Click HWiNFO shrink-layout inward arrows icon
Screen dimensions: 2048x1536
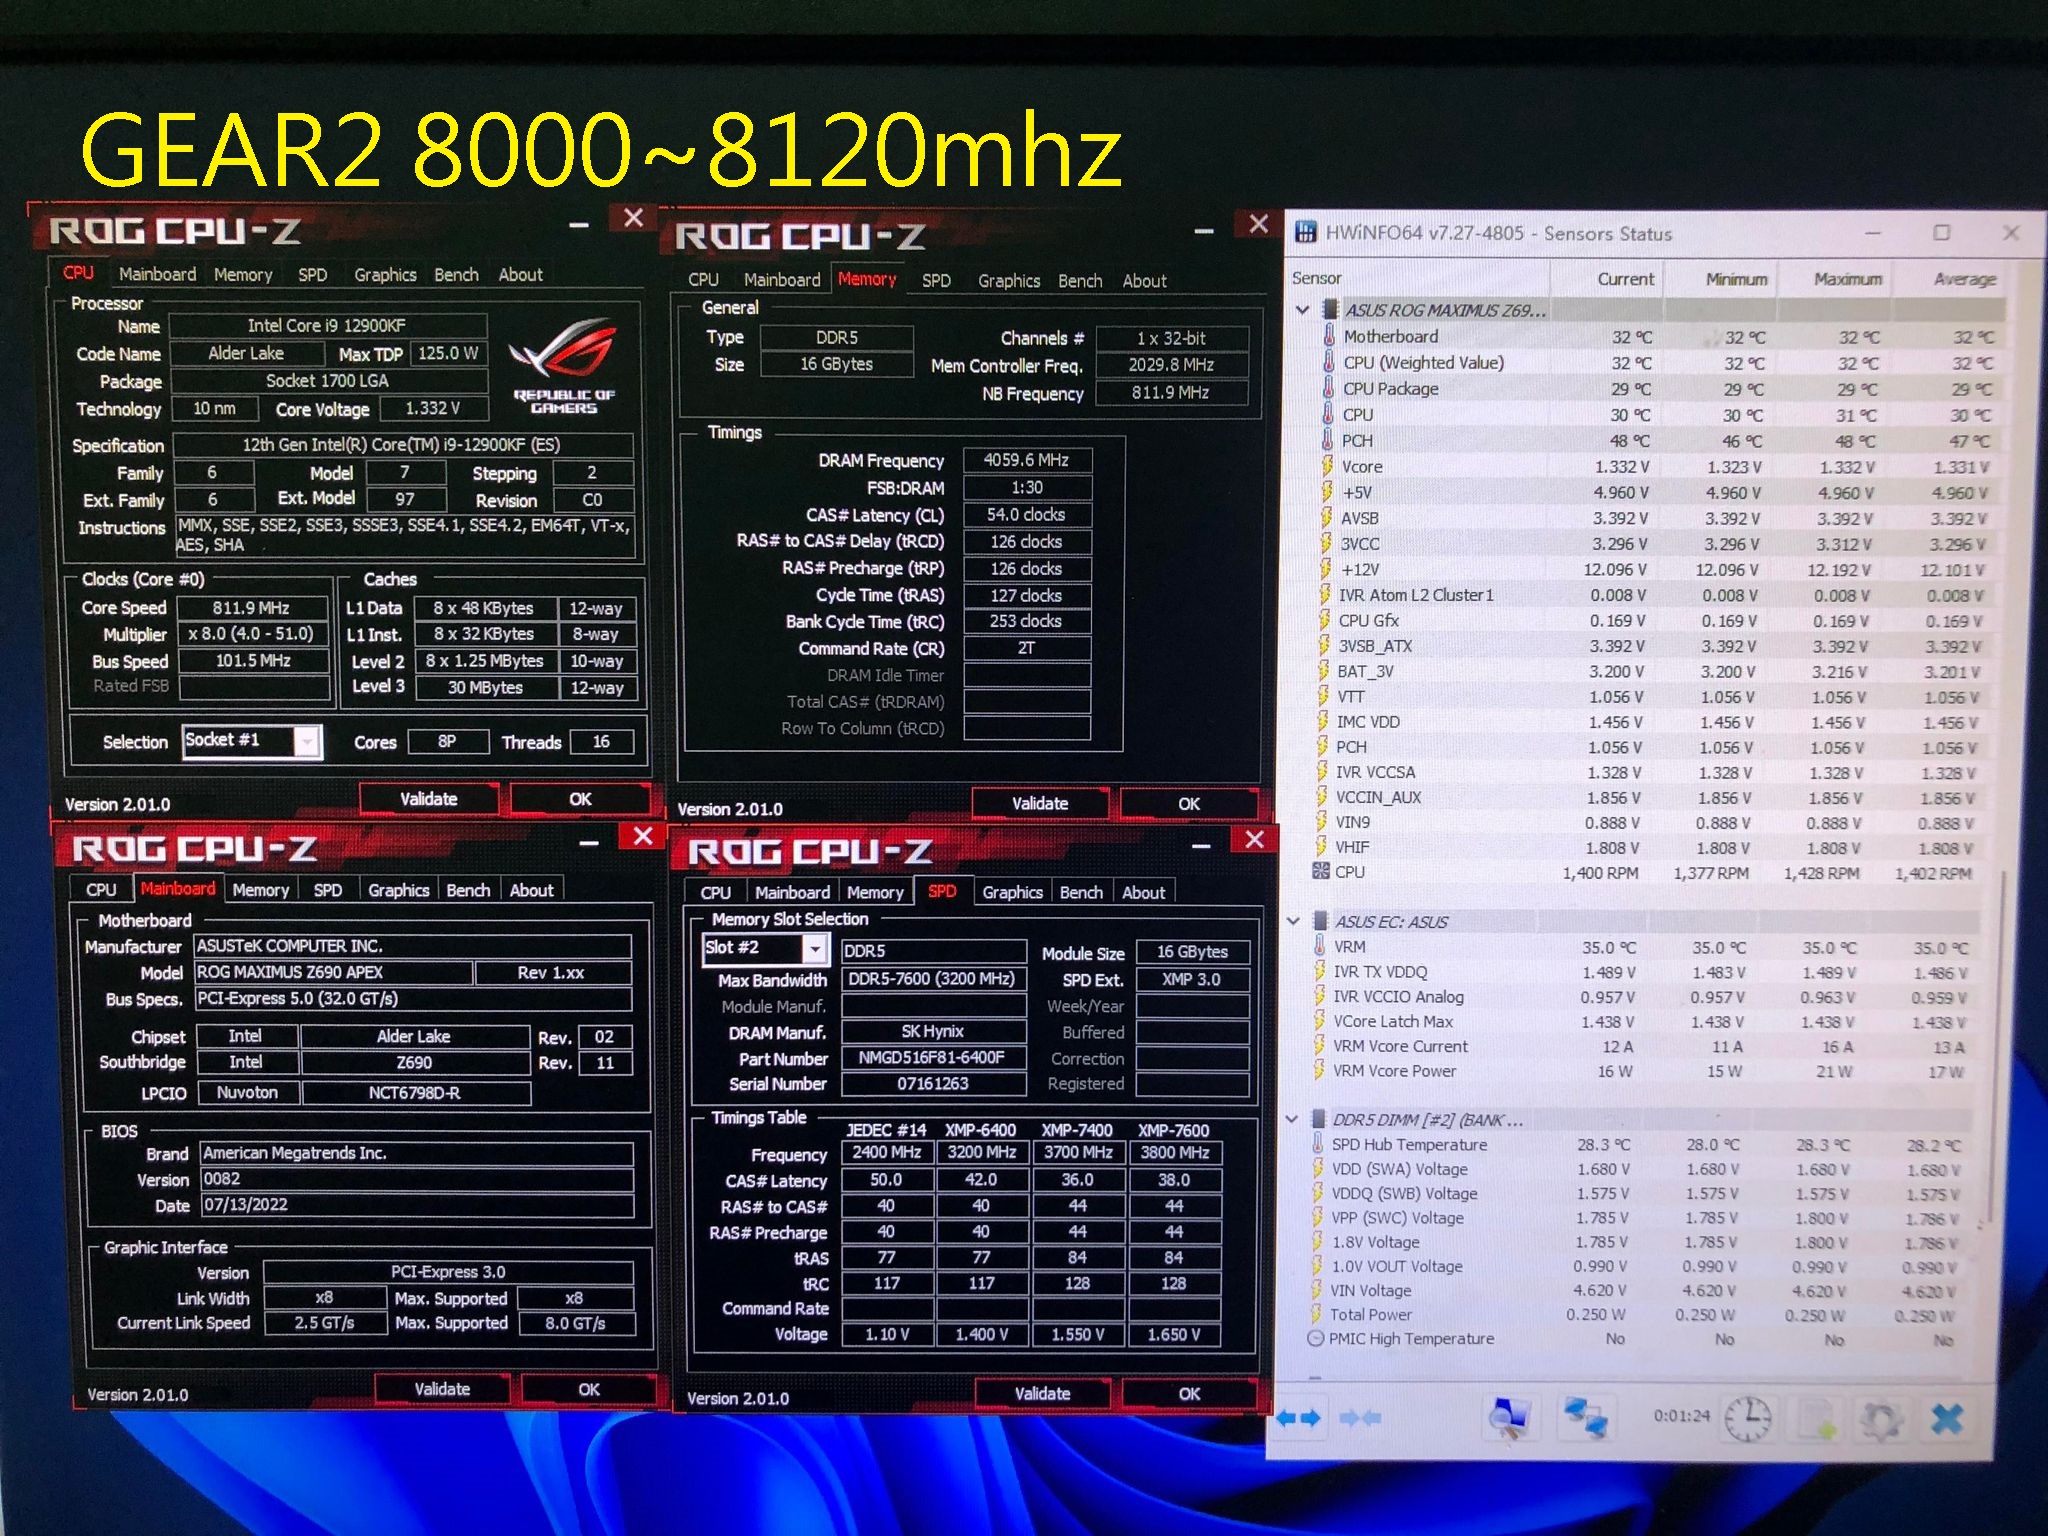(1361, 1418)
